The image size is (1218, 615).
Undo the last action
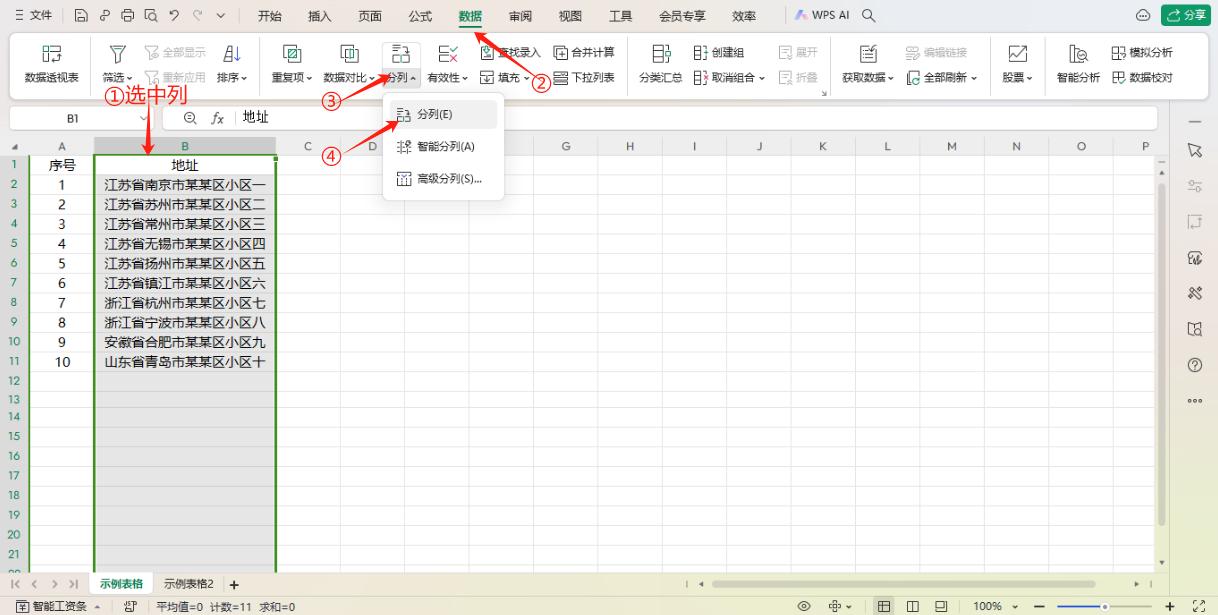tap(173, 16)
